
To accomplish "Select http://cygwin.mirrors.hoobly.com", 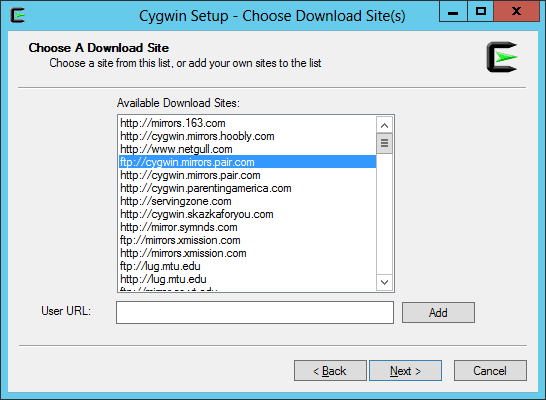I will (247, 136).
